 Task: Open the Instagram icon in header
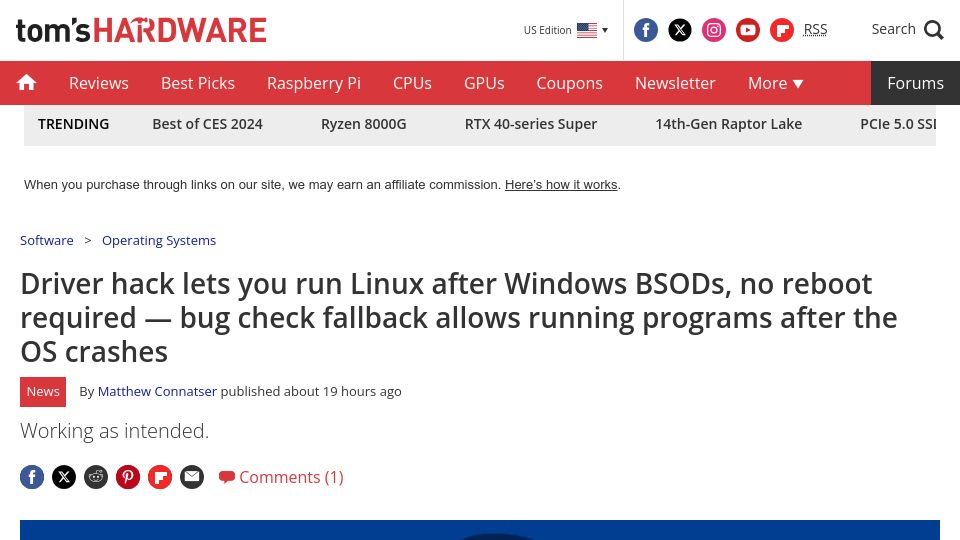coord(713,30)
